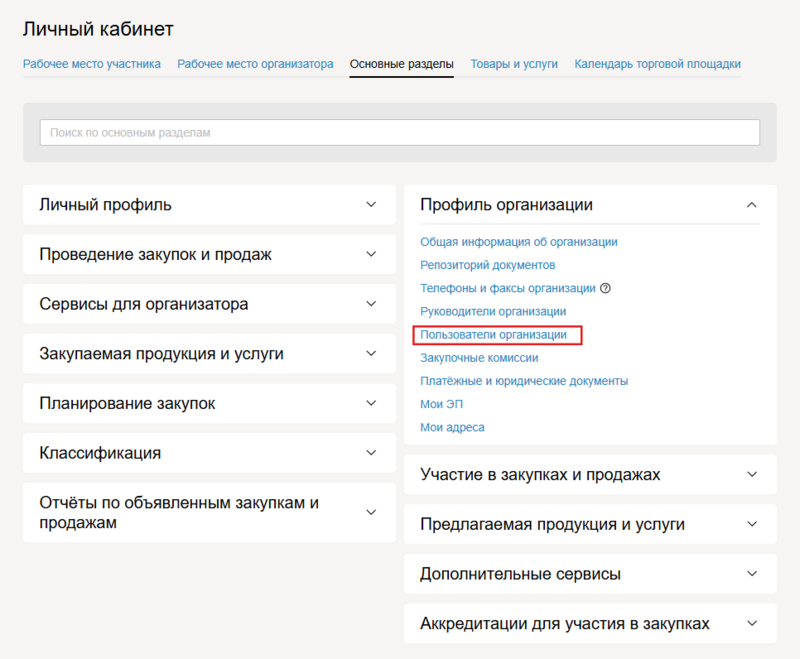
Task: Switch to Рабочее место участника tab
Action: pos(92,64)
